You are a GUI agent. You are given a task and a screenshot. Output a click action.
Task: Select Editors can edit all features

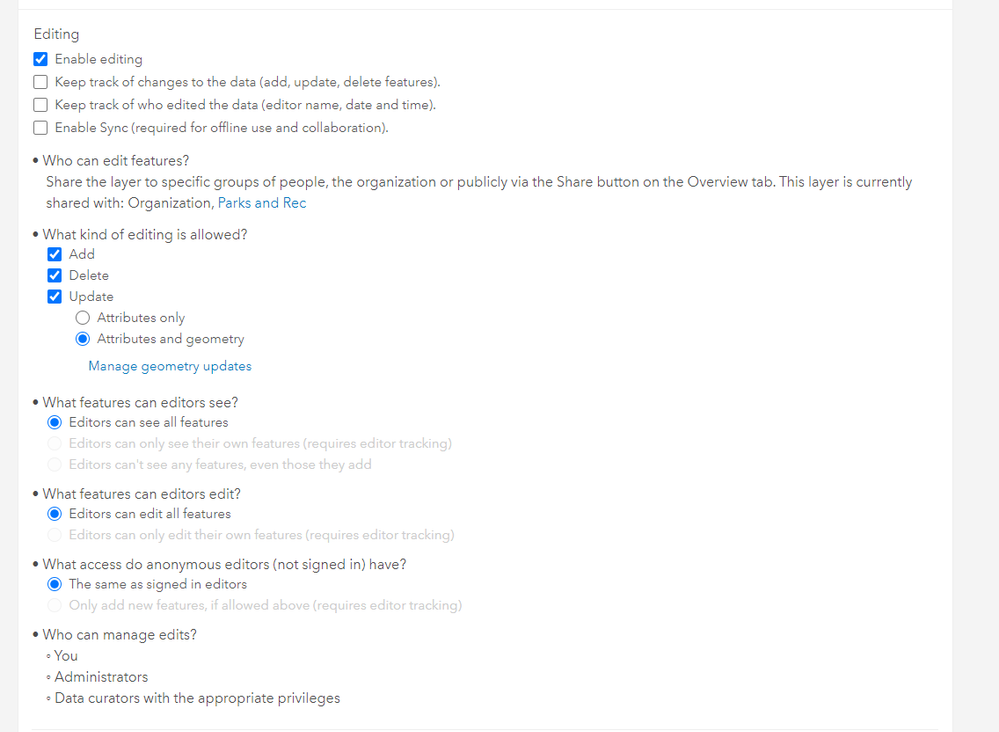pyautogui.click(x=55, y=514)
